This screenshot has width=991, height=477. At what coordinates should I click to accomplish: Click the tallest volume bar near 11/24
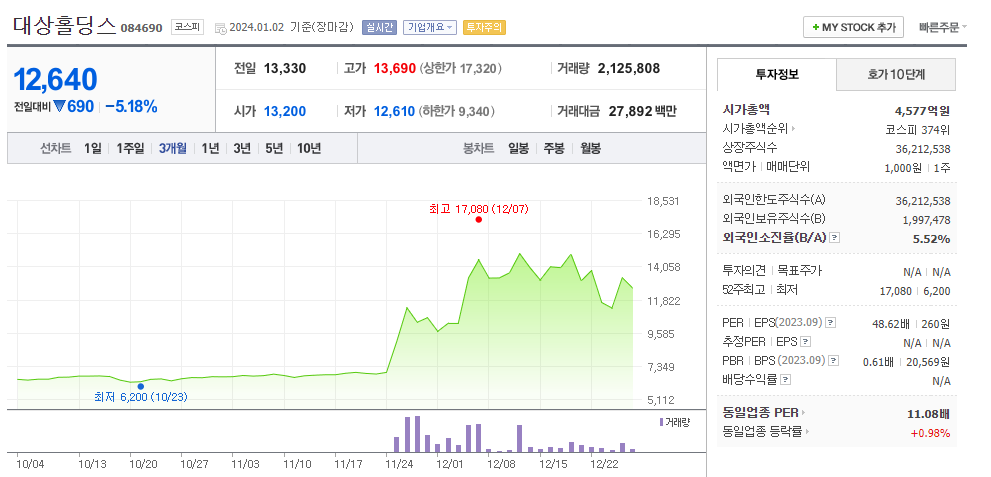[x=417, y=434]
